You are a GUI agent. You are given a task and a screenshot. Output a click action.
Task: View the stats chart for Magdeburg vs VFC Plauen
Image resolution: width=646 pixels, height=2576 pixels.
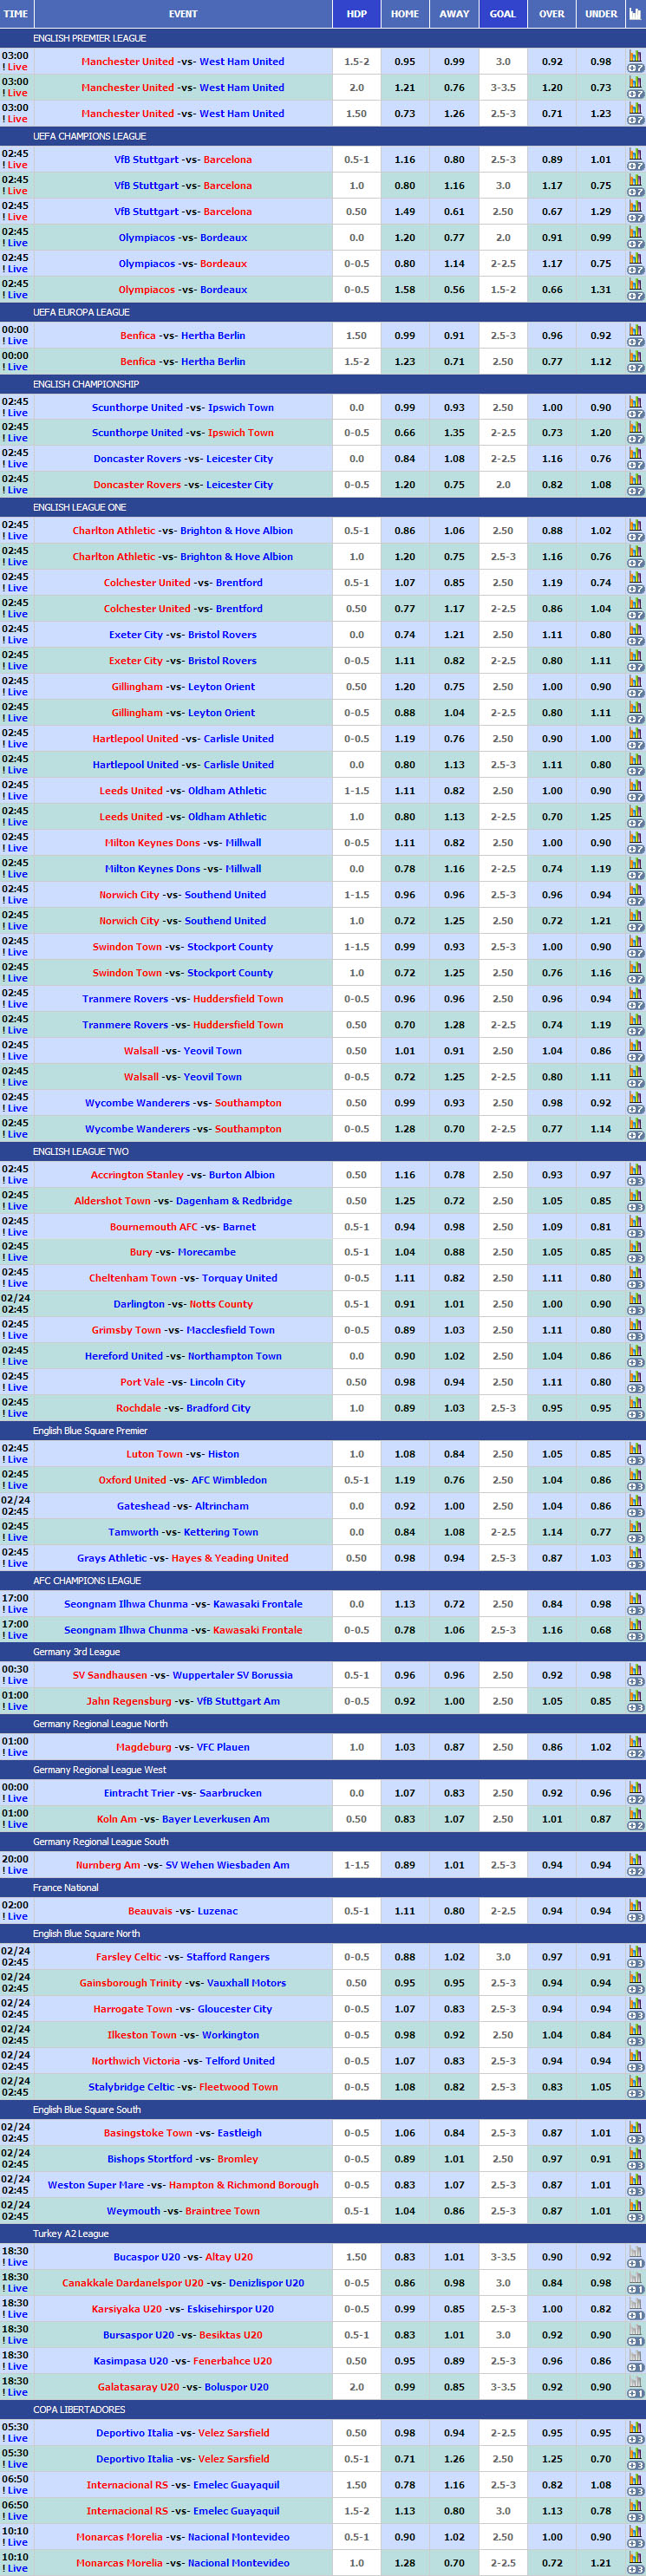(x=635, y=1742)
